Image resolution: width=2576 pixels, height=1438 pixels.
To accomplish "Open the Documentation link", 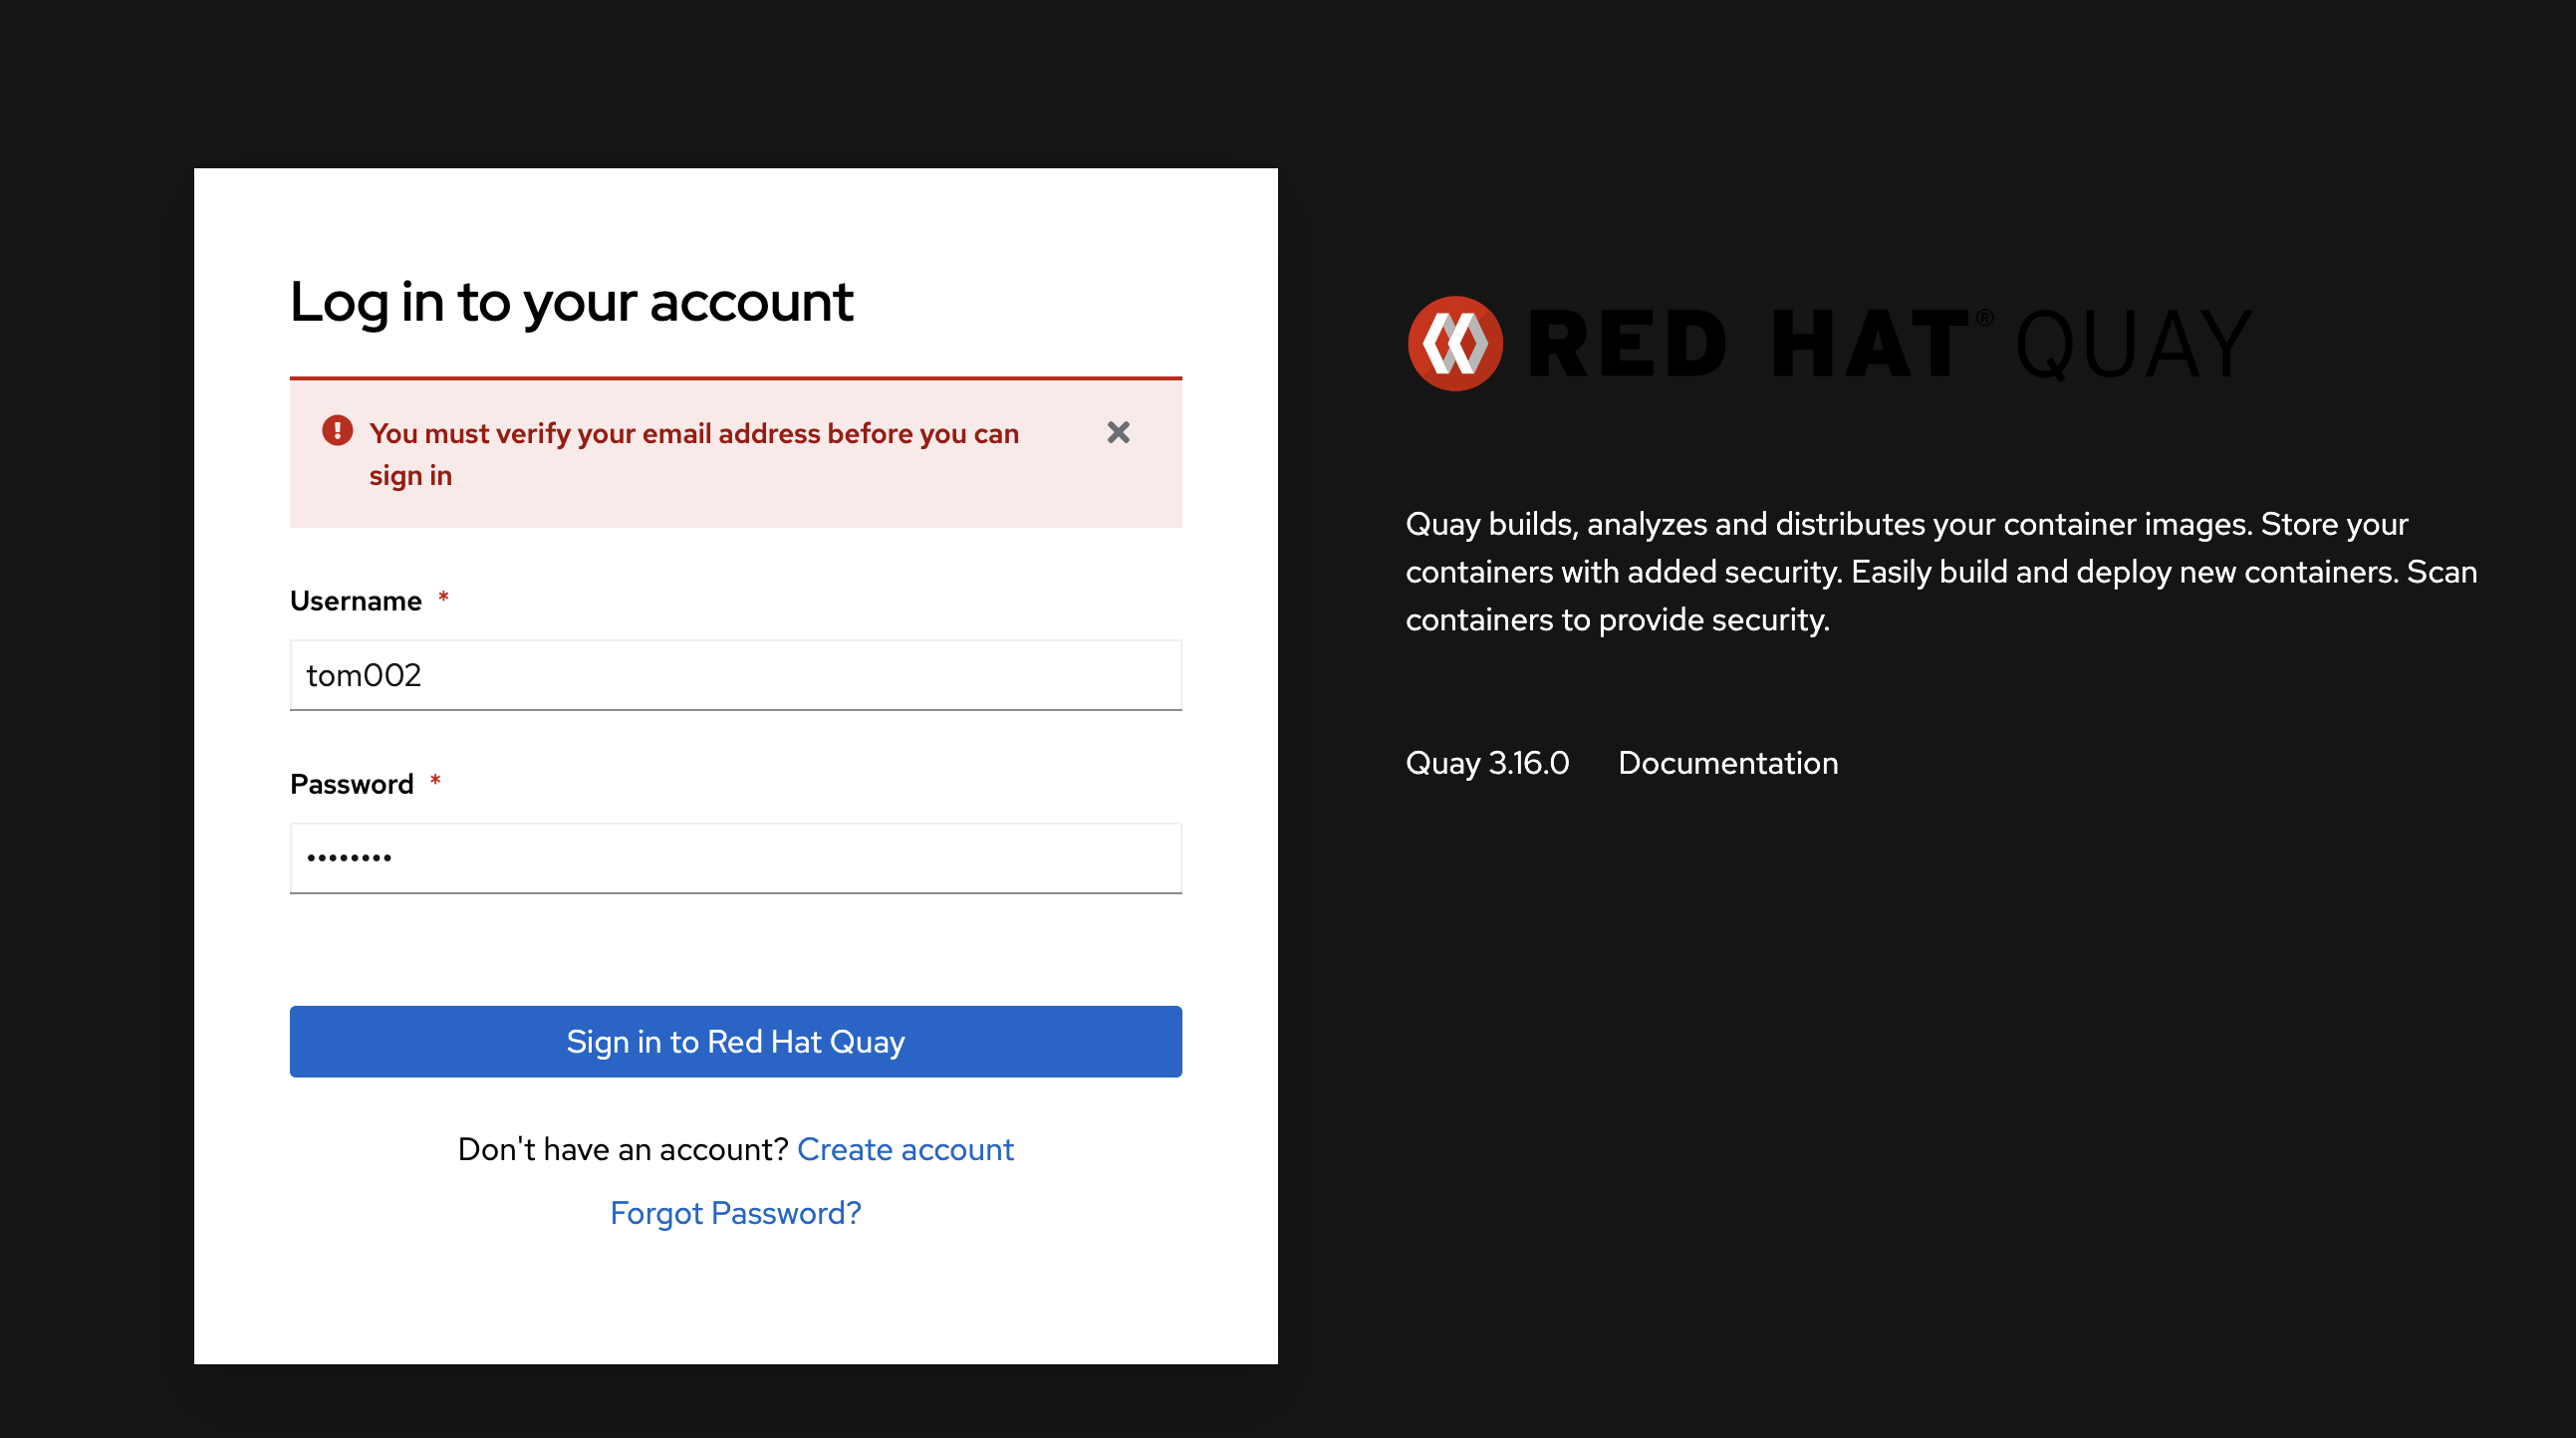I will (1727, 763).
